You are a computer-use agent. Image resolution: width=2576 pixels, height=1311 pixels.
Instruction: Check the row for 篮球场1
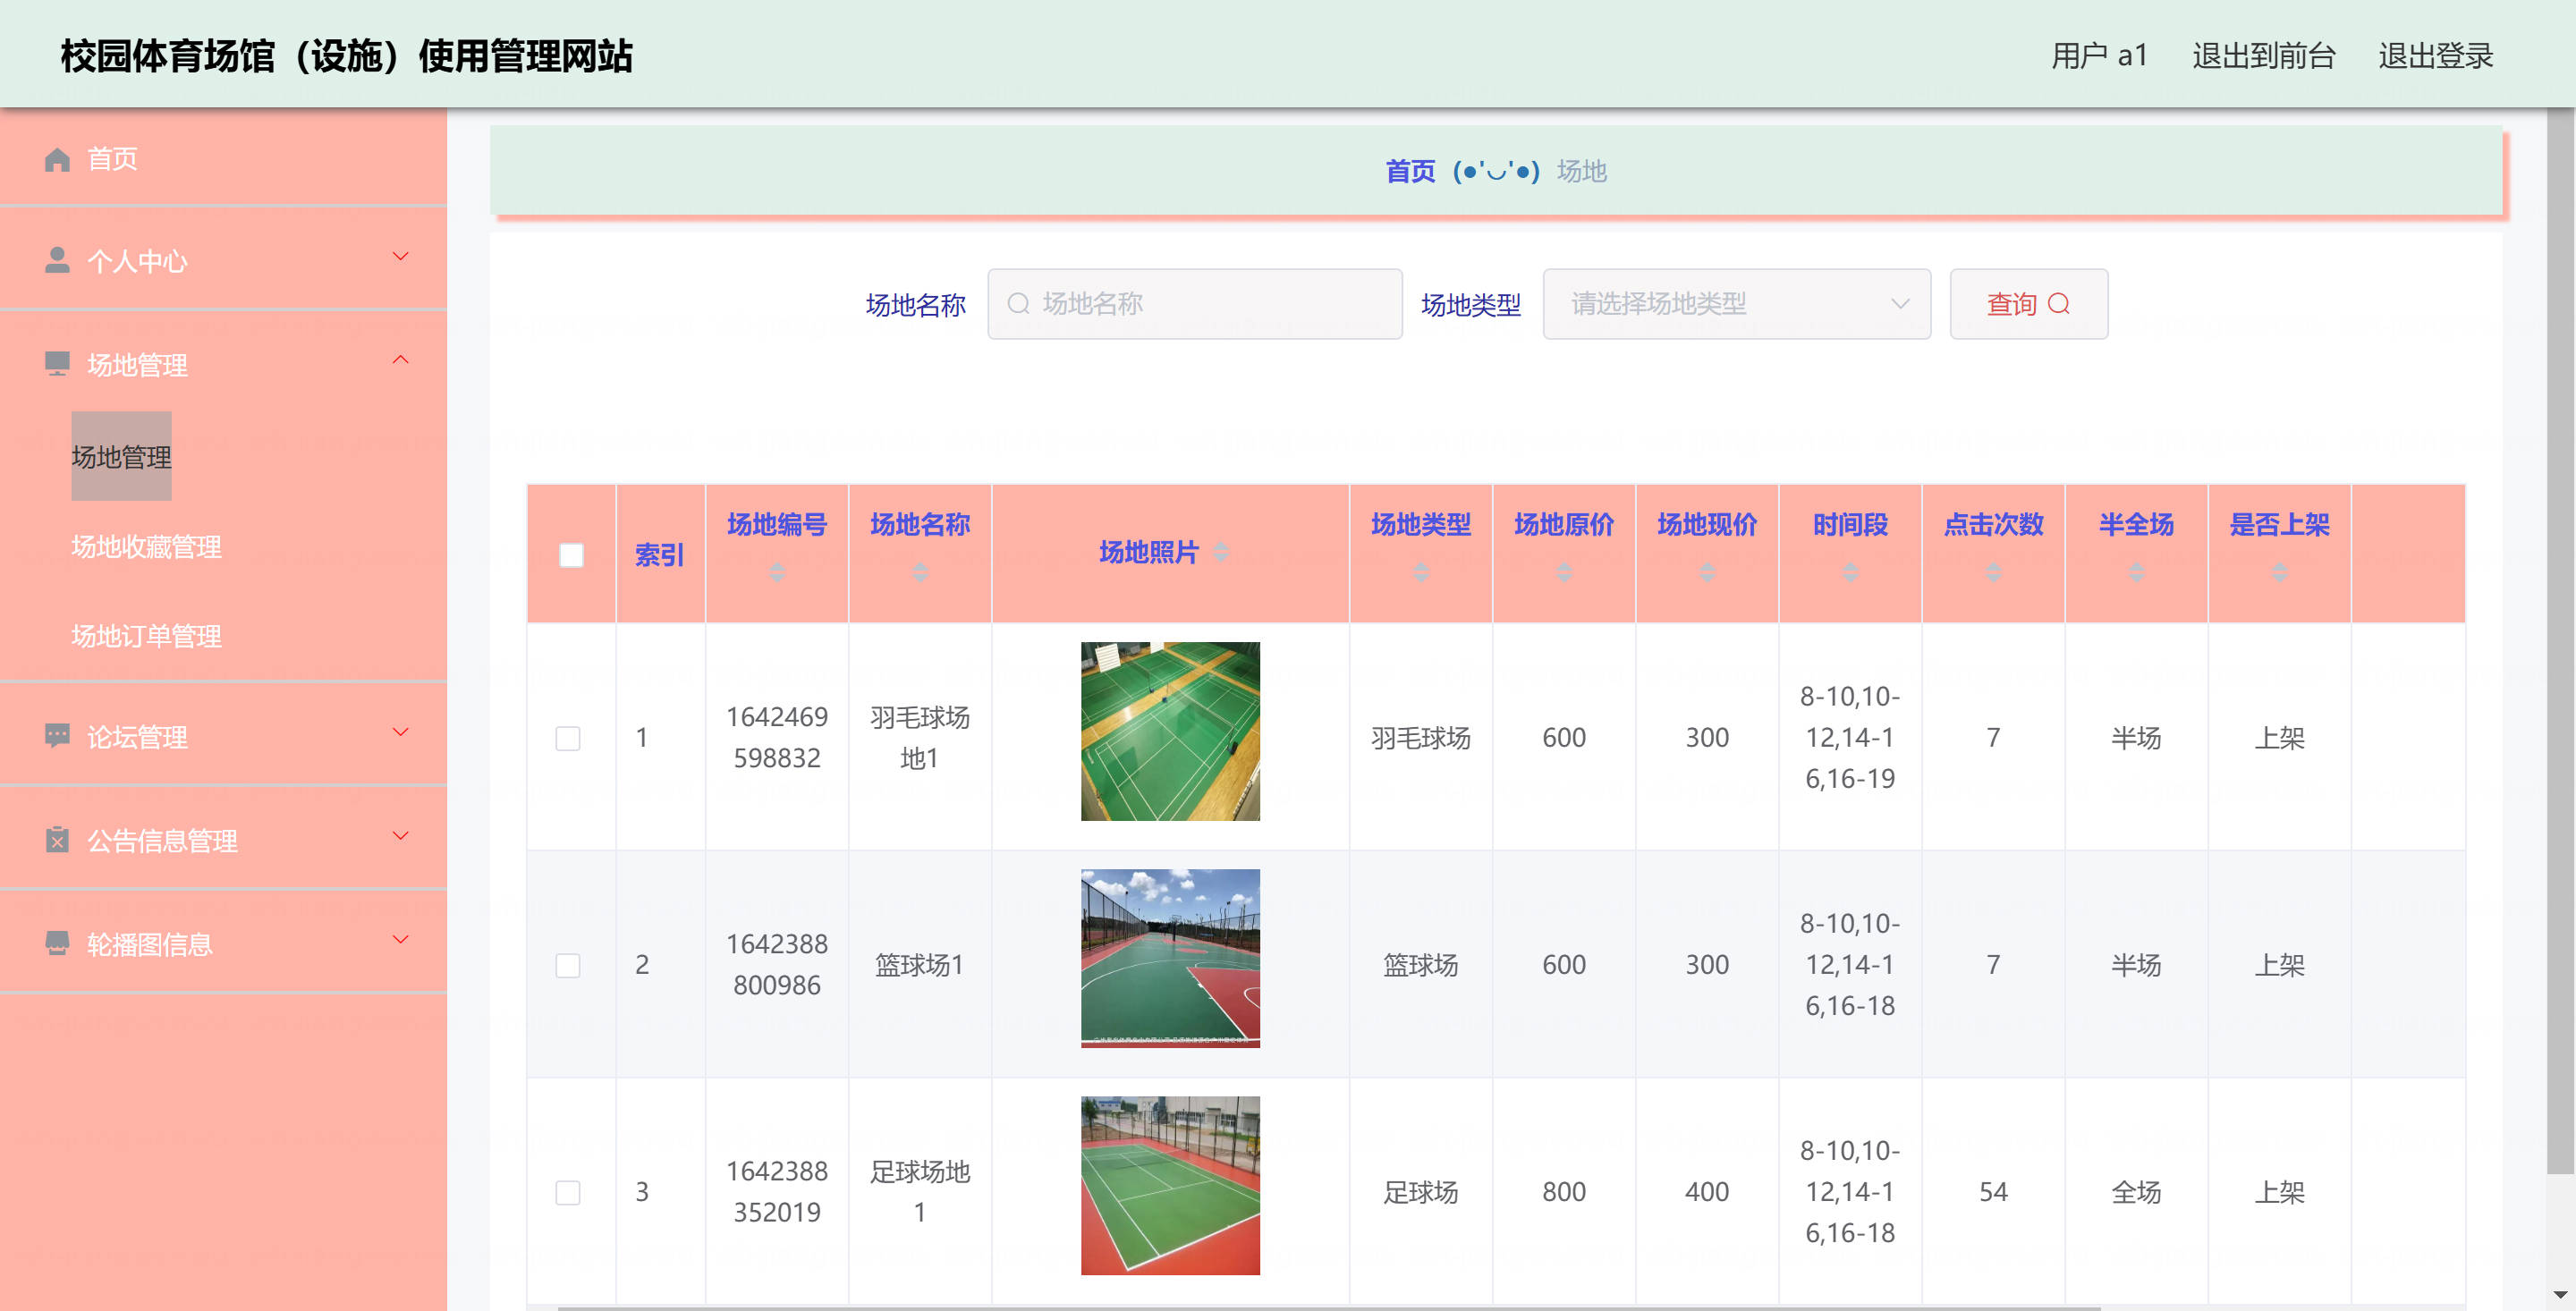[x=568, y=965]
